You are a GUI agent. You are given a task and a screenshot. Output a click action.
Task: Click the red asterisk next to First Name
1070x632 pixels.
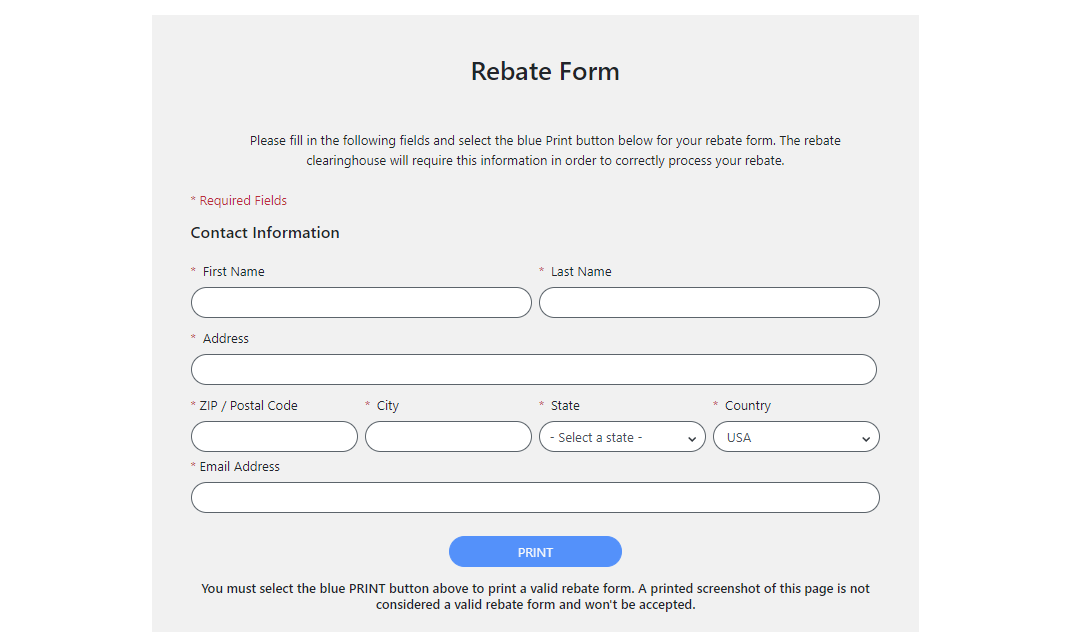click(x=192, y=270)
